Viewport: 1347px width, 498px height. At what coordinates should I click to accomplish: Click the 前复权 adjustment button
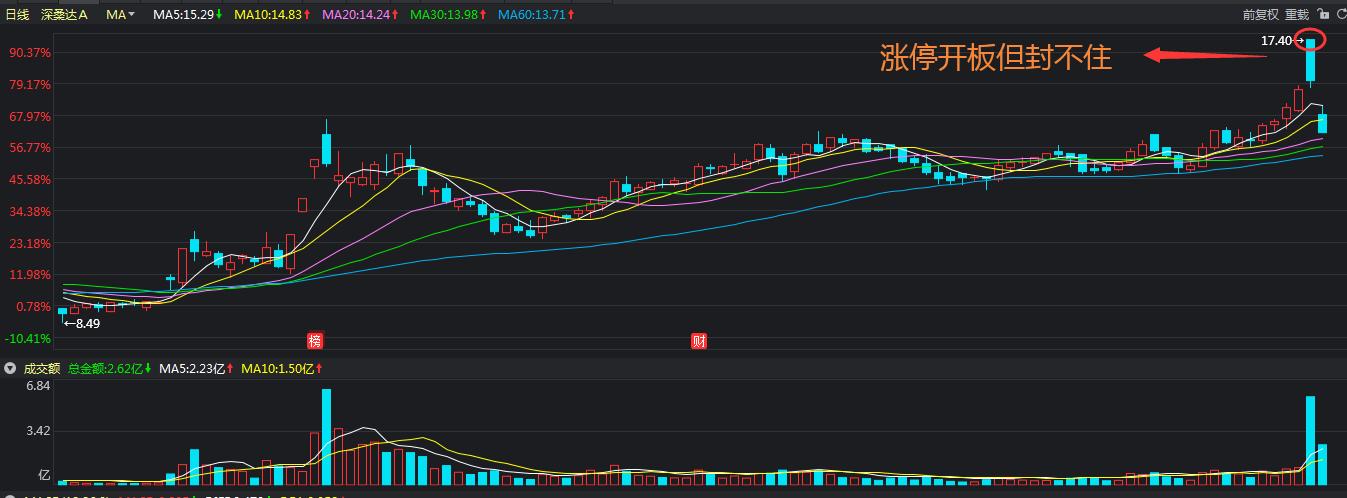point(1260,15)
